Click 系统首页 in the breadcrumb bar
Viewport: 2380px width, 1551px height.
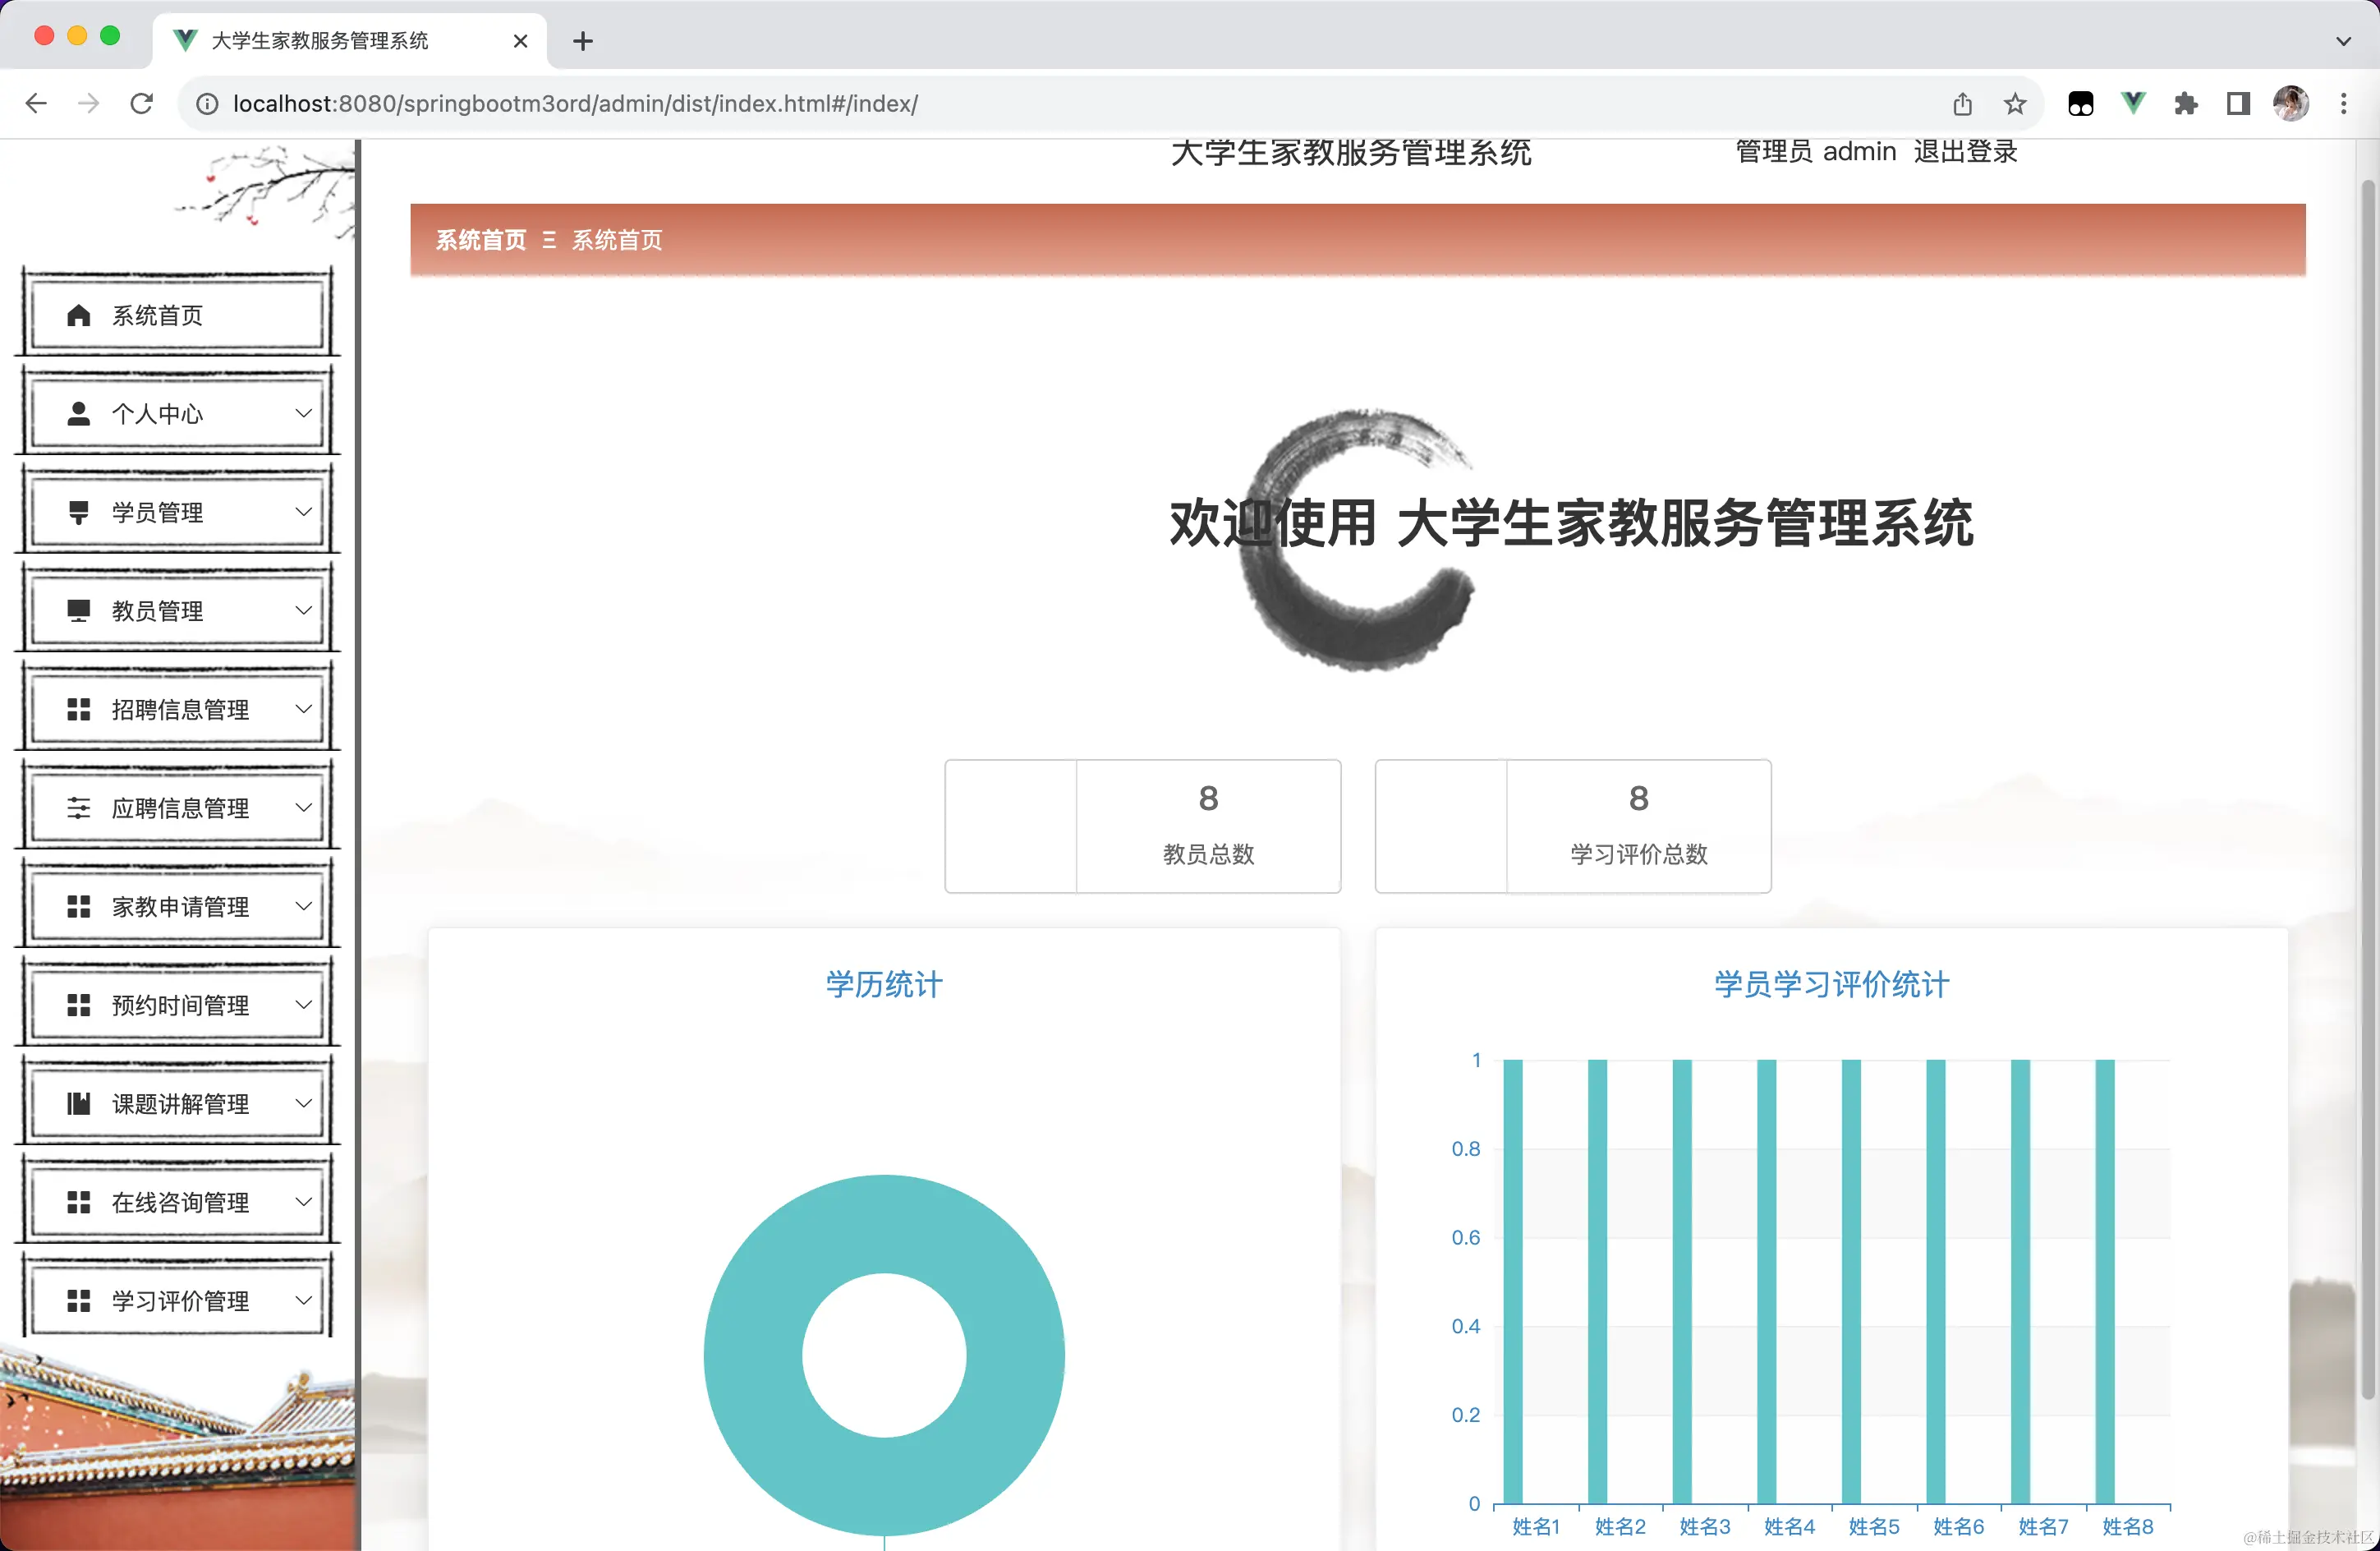[x=481, y=240]
